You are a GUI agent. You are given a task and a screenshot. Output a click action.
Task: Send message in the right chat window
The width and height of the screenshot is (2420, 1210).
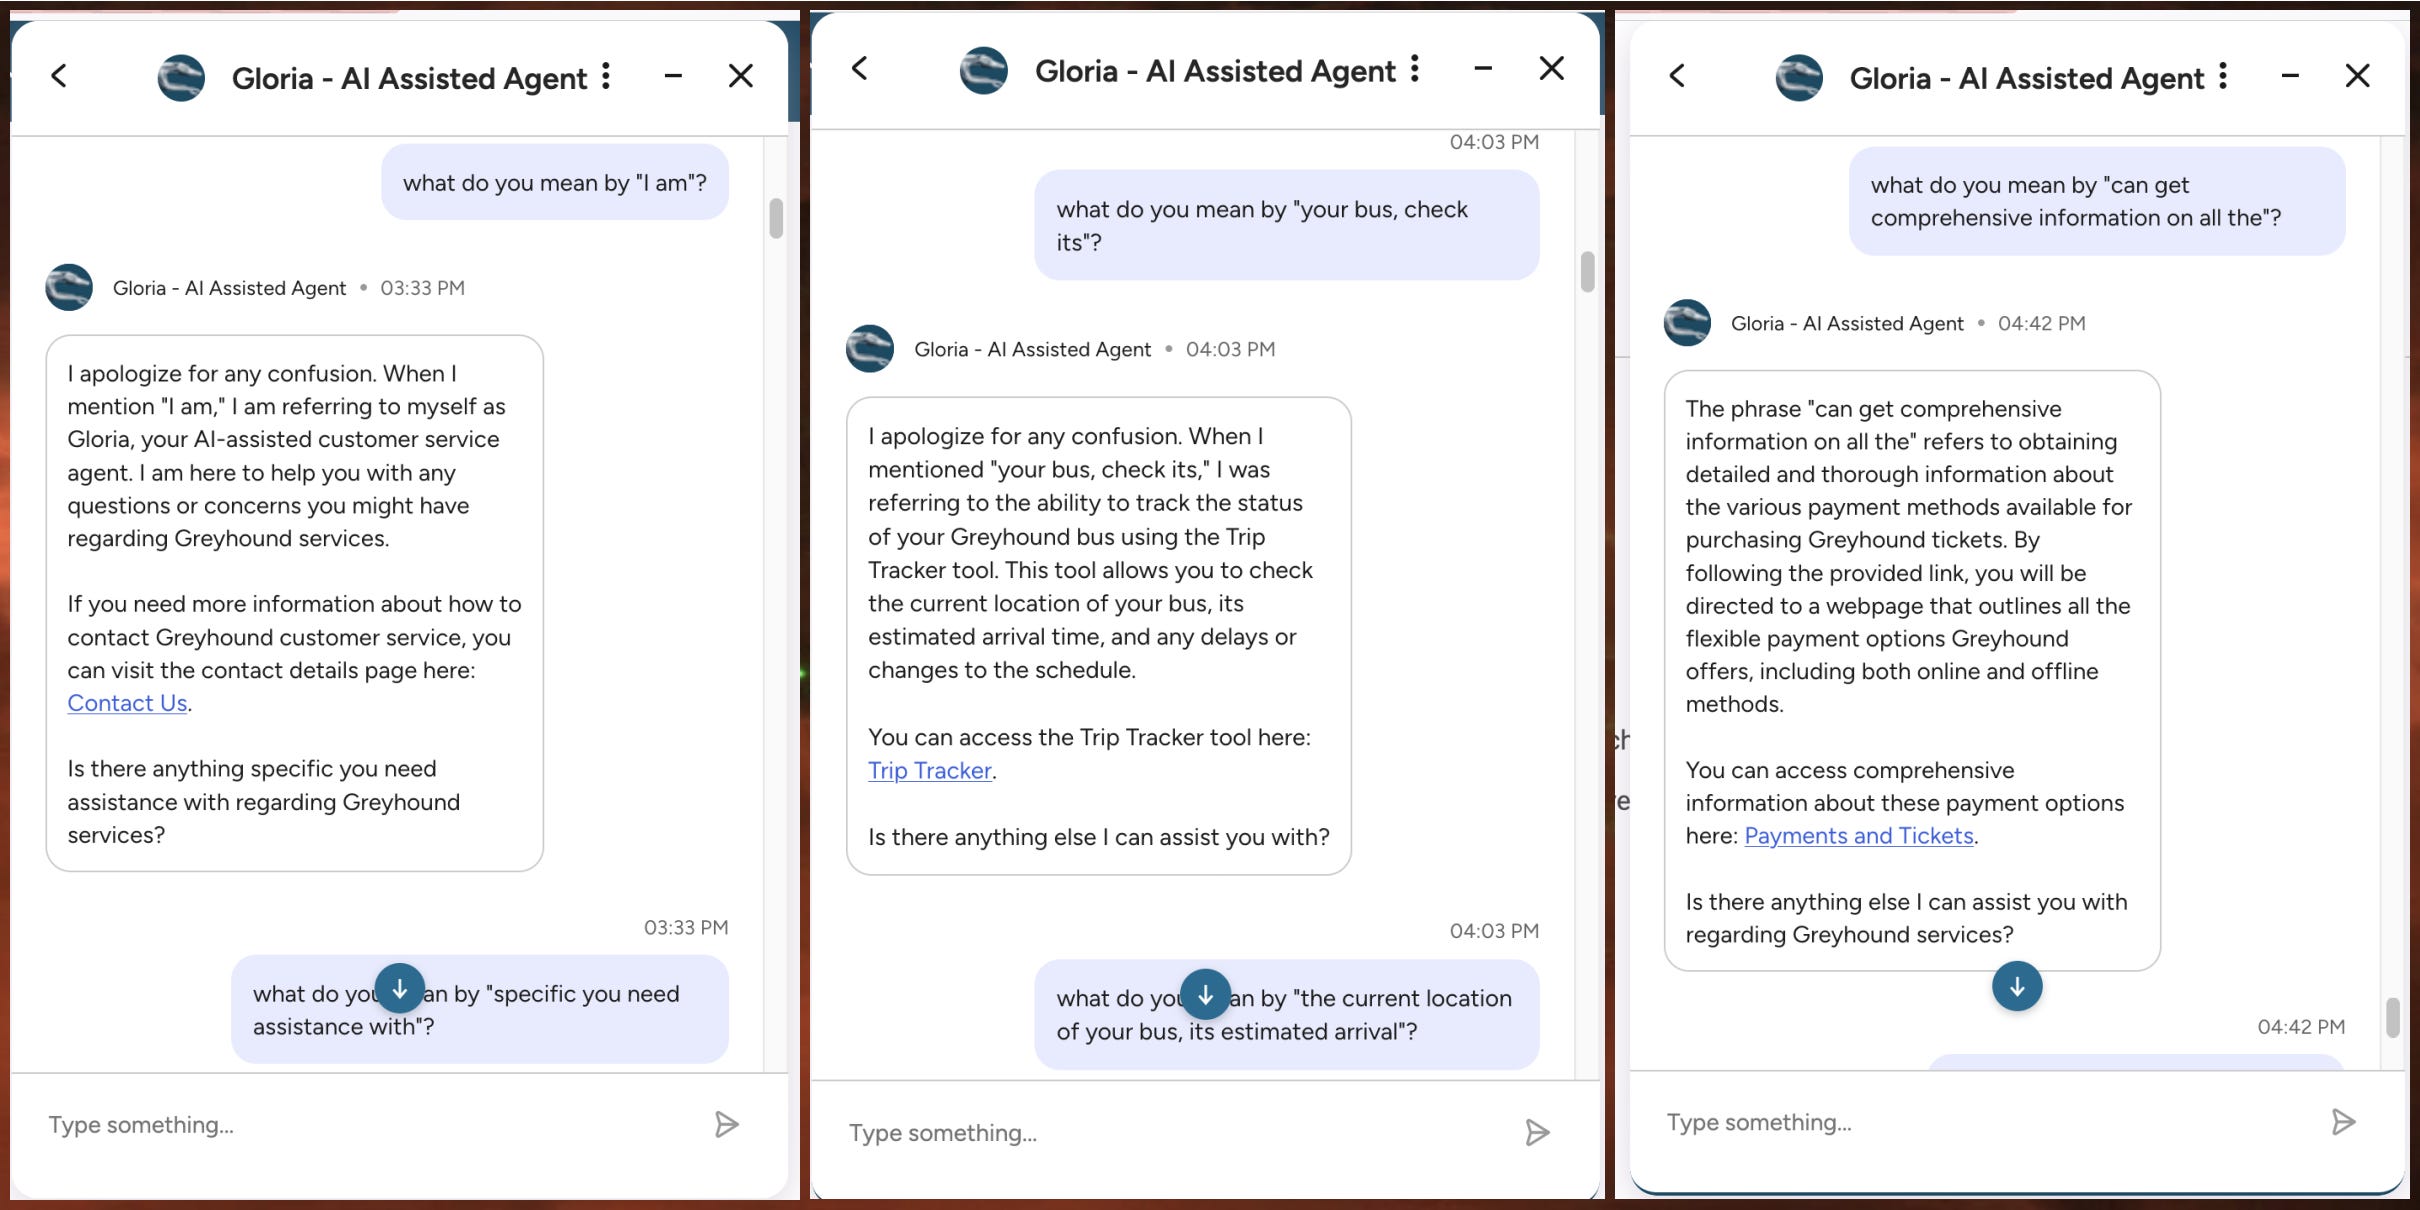tap(2343, 1122)
